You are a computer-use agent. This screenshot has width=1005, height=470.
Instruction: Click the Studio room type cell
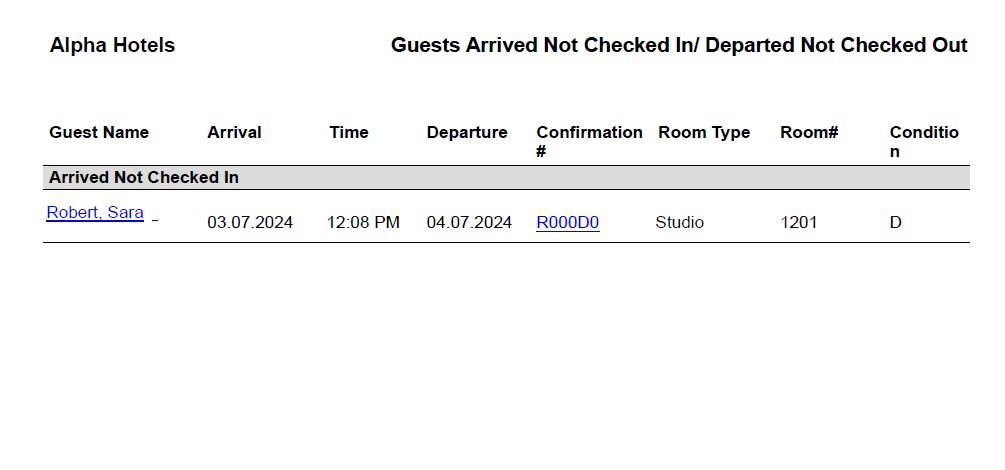coord(680,223)
